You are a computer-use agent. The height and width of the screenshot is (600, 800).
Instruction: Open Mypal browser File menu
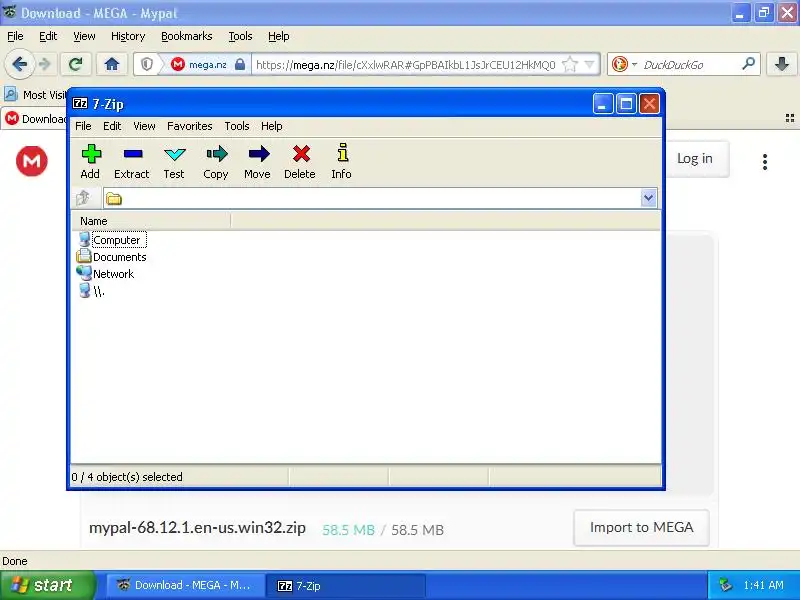[15, 36]
